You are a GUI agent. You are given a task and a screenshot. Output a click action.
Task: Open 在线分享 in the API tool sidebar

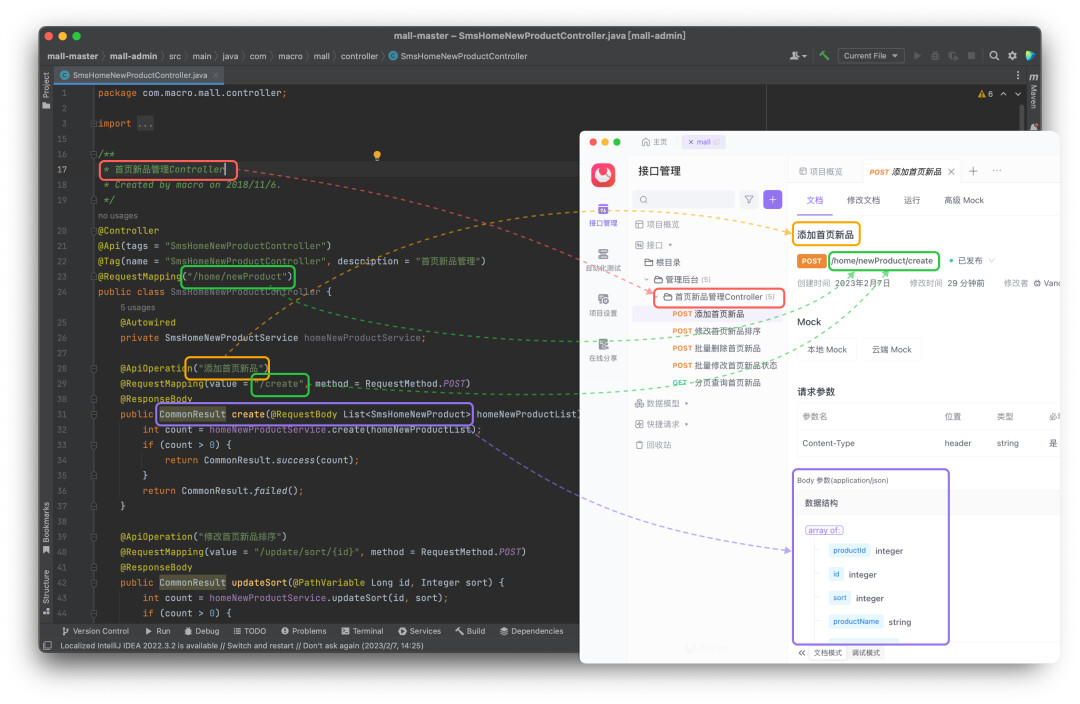pos(603,351)
